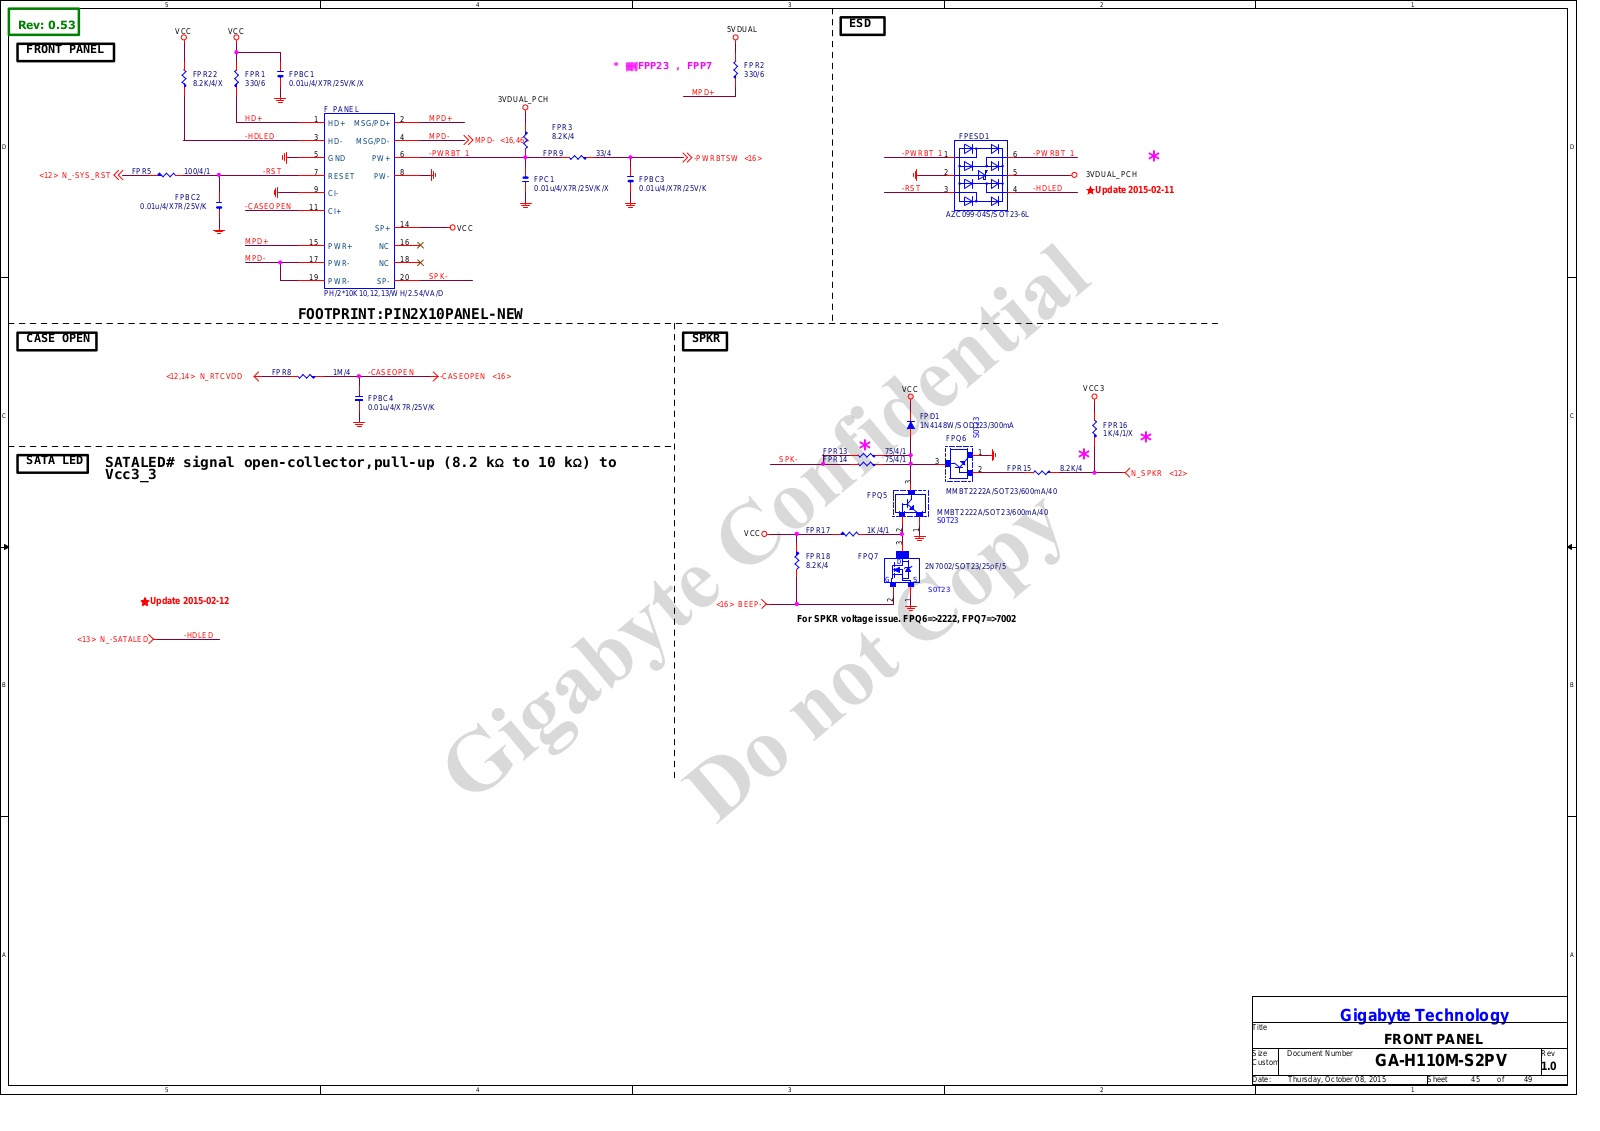Click the red star beside Update 2015-02-11
Screen dimensions: 1600x1131
[x=1090, y=190]
